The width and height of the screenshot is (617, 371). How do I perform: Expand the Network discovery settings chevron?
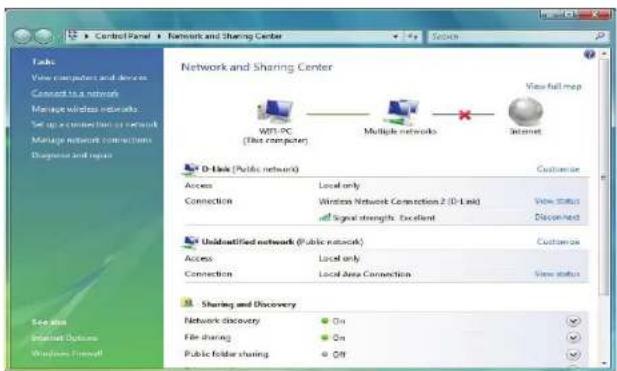coord(573,321)
